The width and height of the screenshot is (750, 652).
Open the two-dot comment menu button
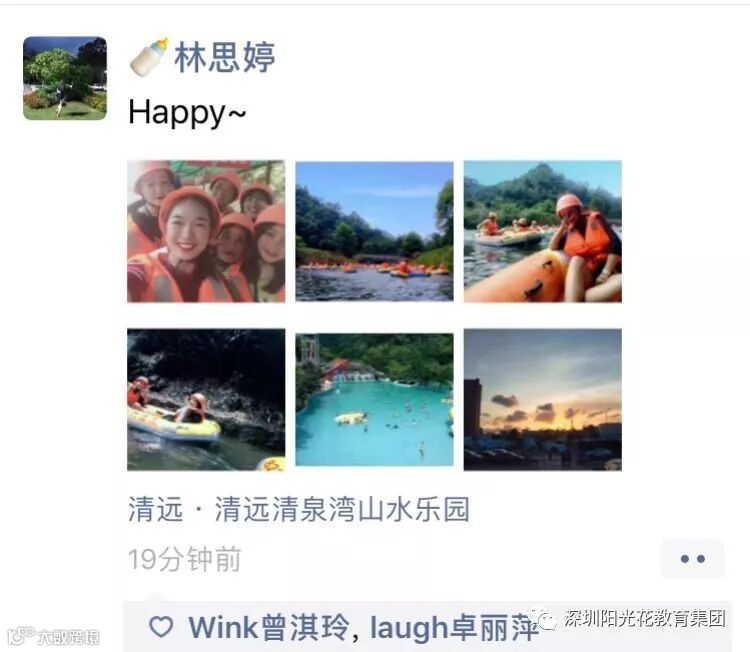693,559
